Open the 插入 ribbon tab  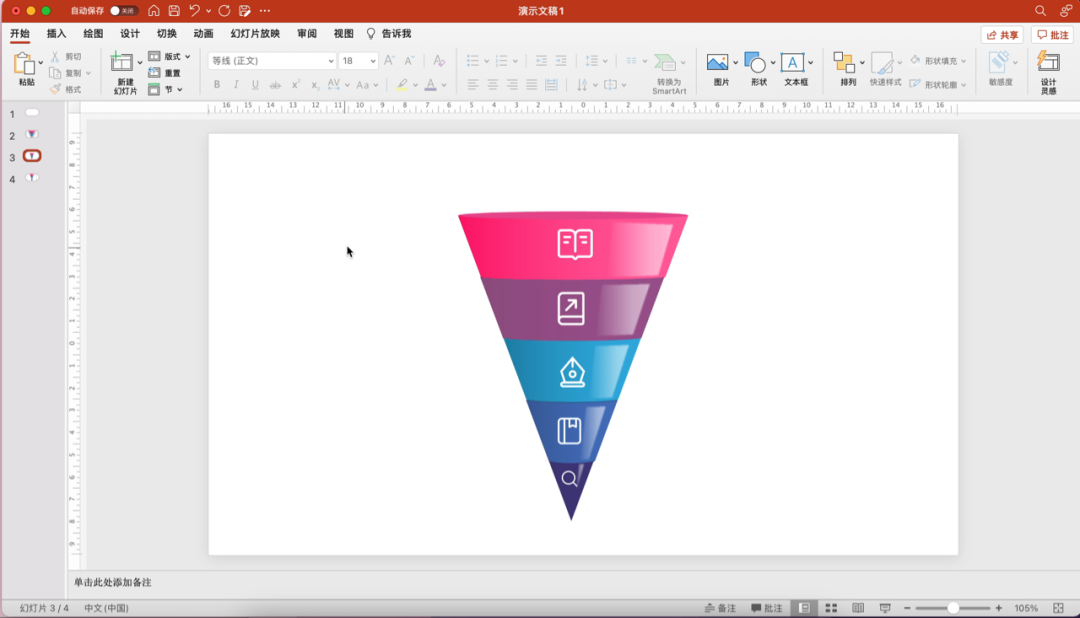56,33
